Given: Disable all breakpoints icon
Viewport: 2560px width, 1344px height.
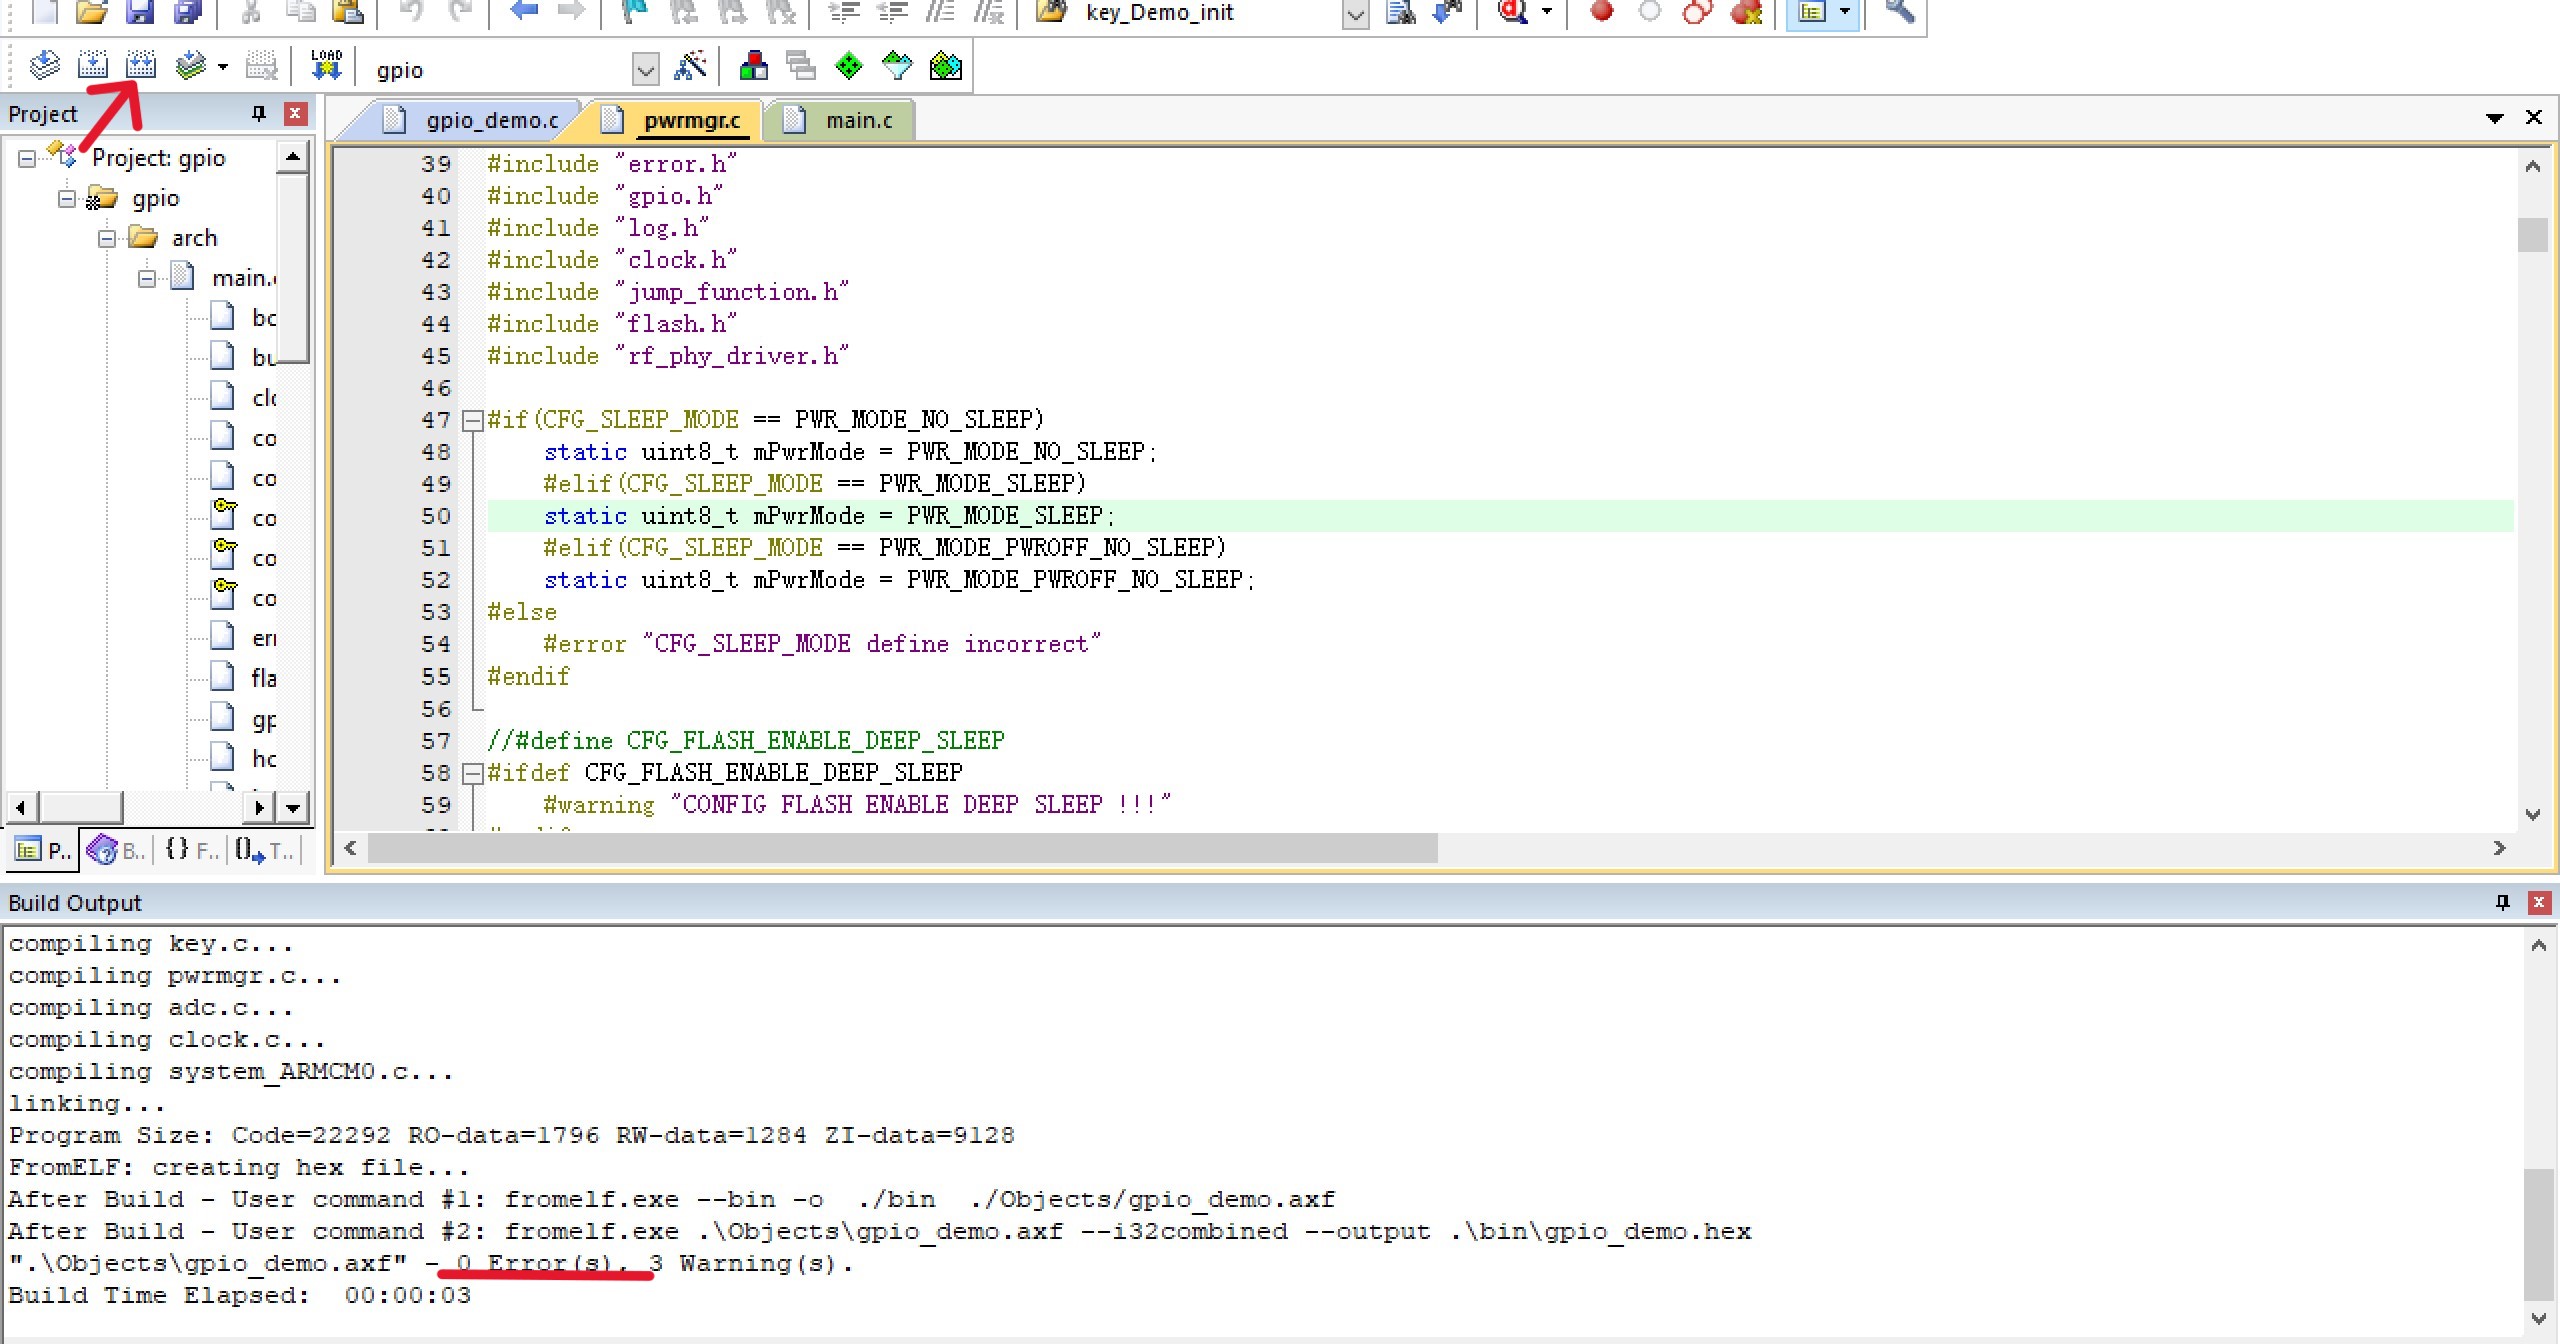Looking at the screenshot, I should 1697,12.
